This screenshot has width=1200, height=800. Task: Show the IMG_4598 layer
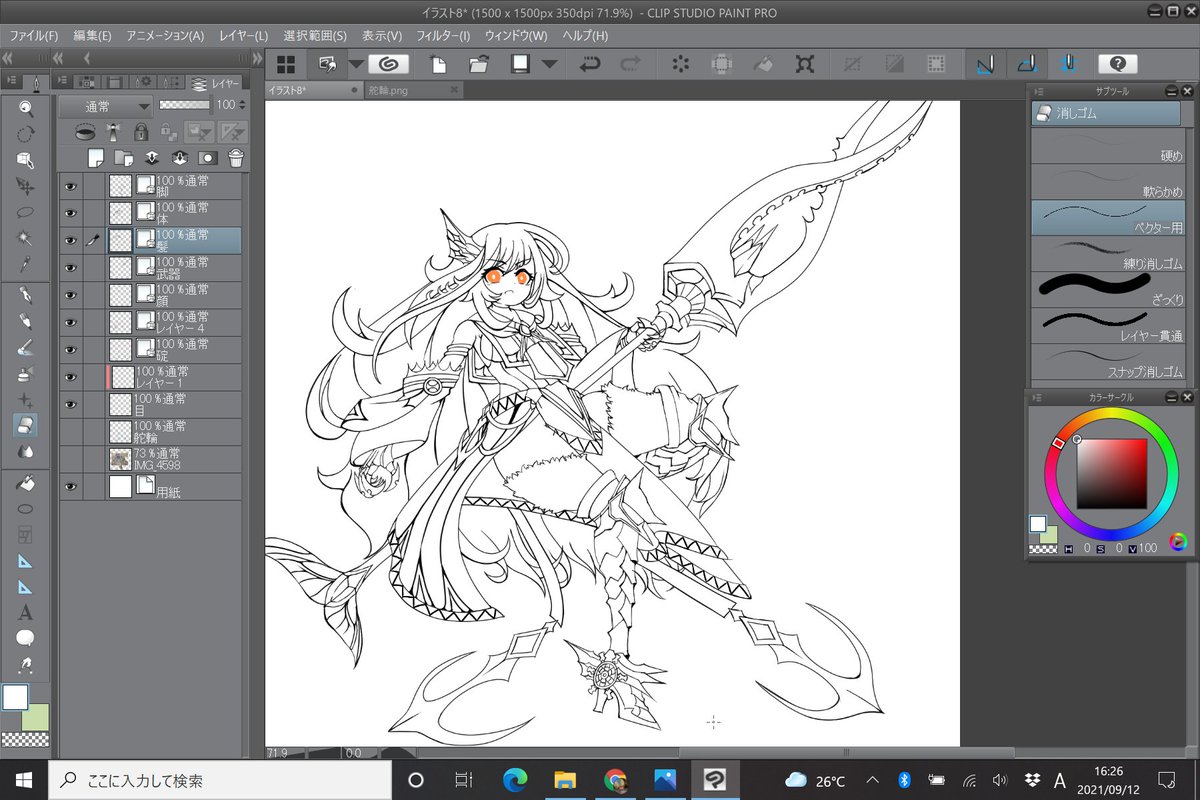pyautogui.click(x=70, y=459)
